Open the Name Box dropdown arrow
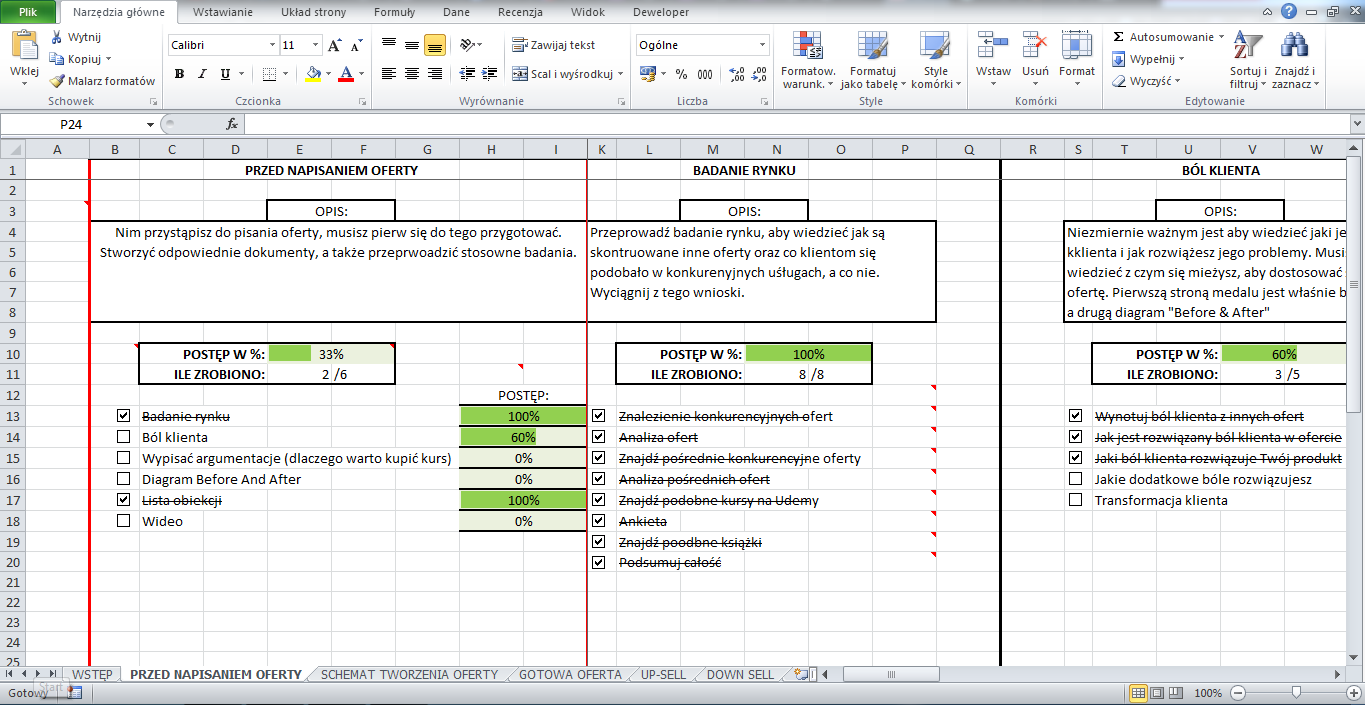 click(x=151, y=124)
